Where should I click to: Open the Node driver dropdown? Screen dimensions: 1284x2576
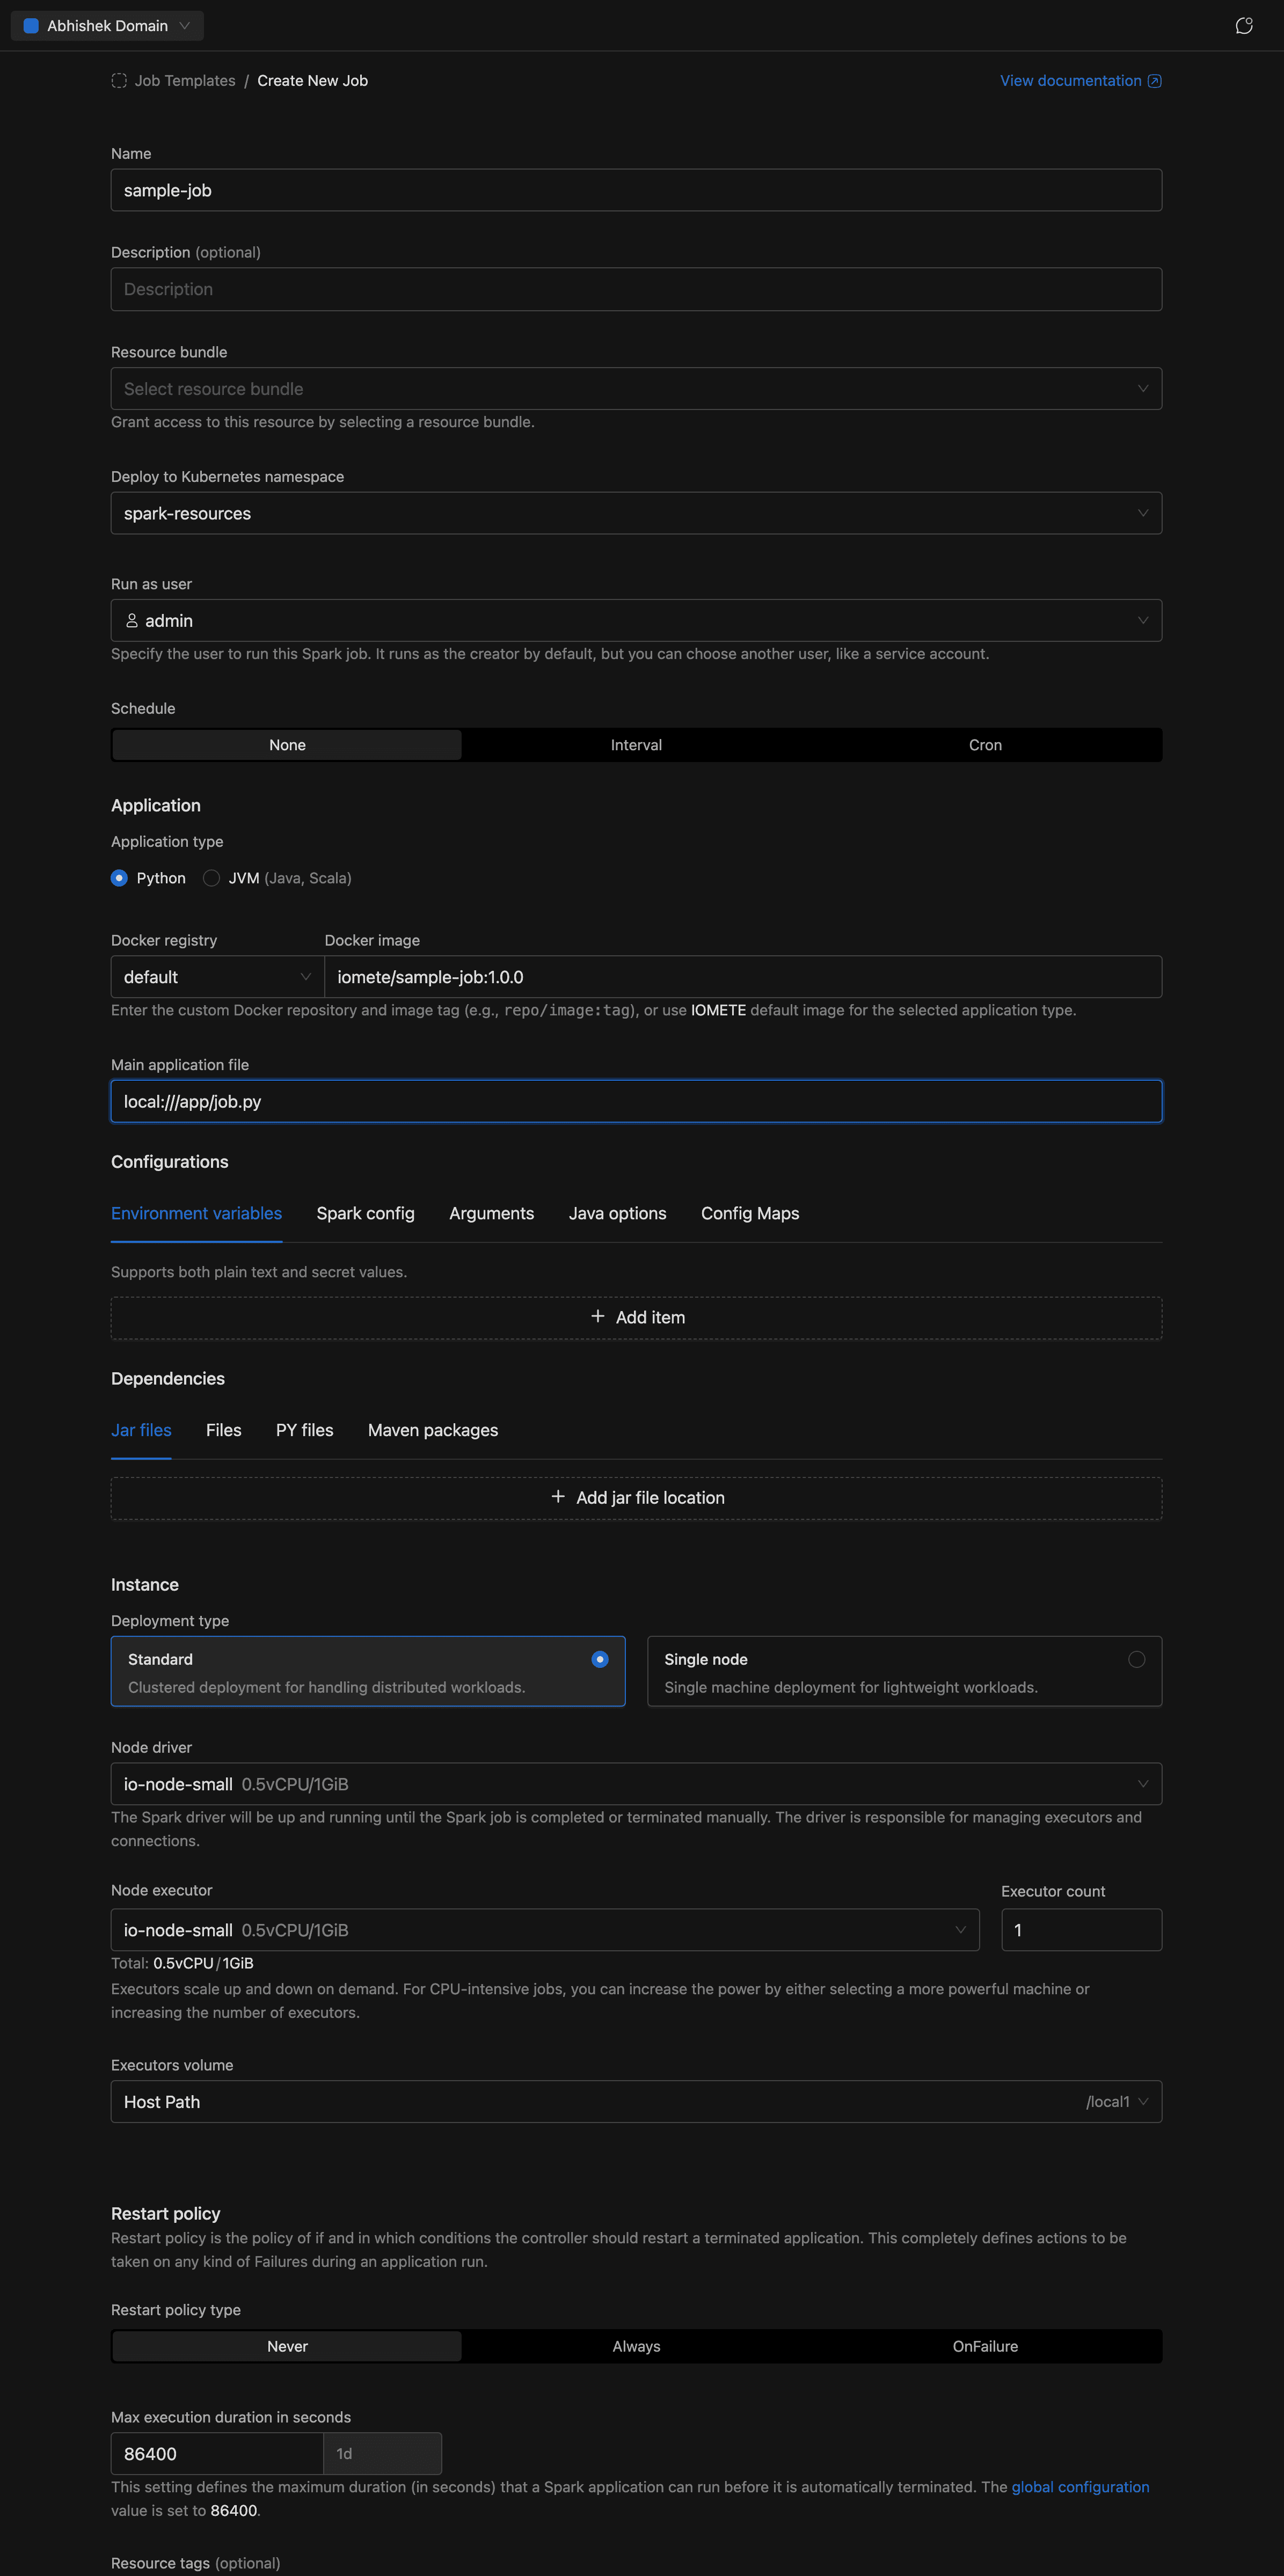click(x=636, y=1784)
